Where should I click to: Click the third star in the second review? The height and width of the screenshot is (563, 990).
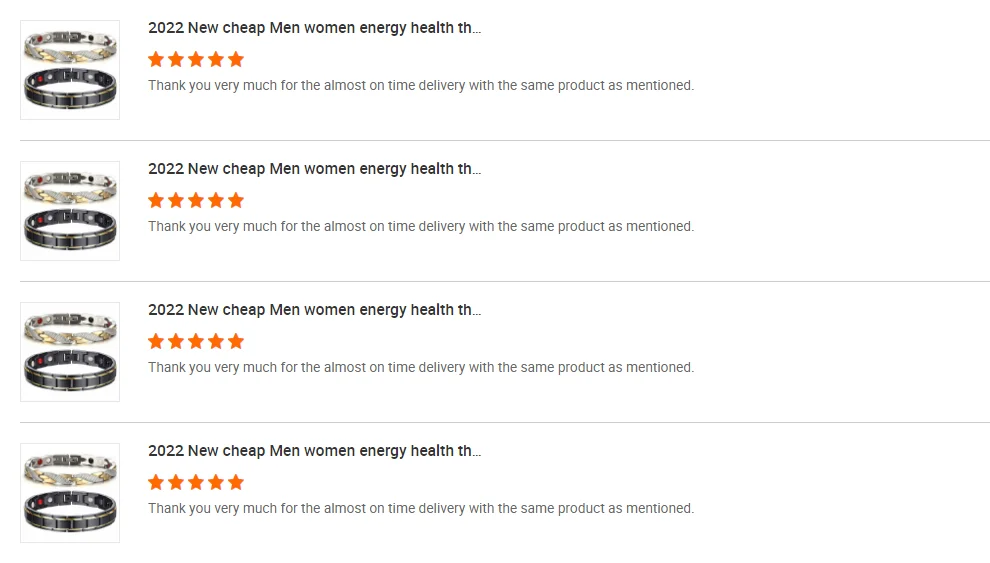click(x=196, y=200)
